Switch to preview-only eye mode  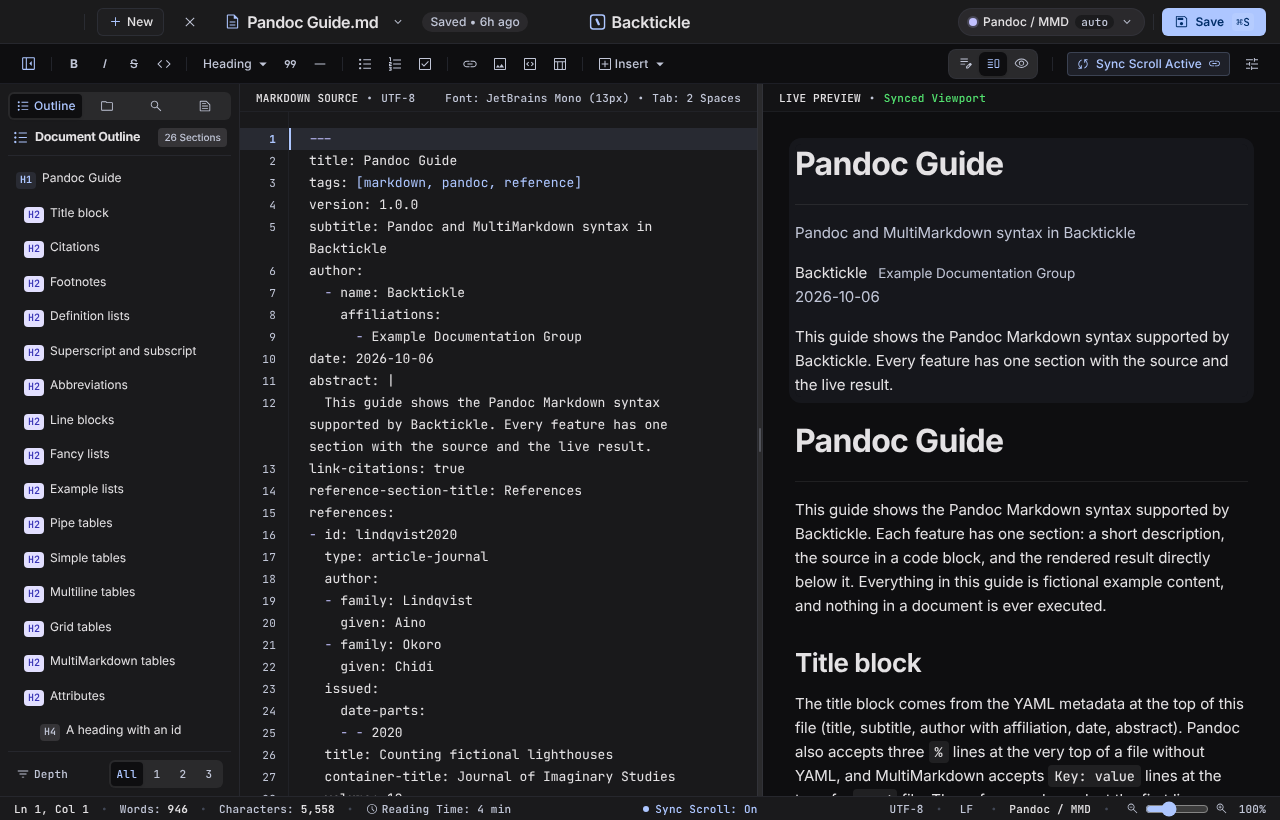click(x=1021, y=64)
